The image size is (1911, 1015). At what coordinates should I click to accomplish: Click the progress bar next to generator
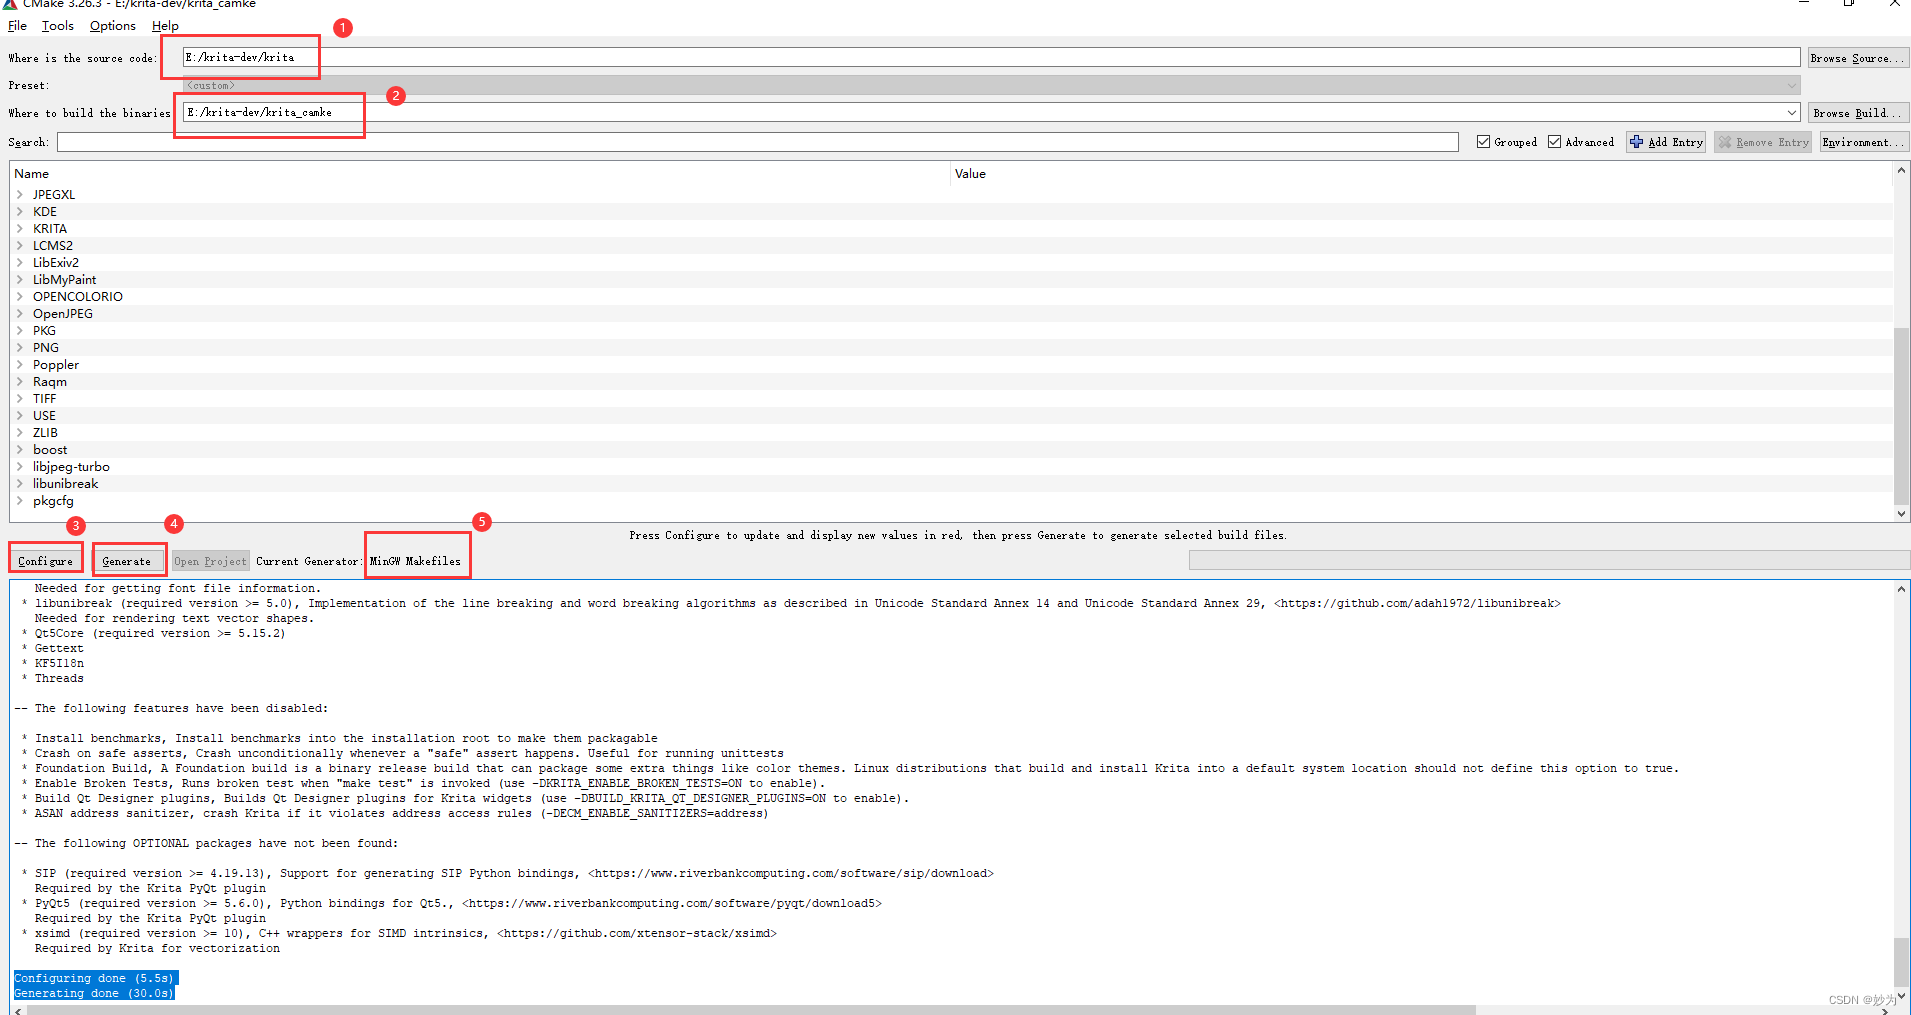tap(1549, 560)
